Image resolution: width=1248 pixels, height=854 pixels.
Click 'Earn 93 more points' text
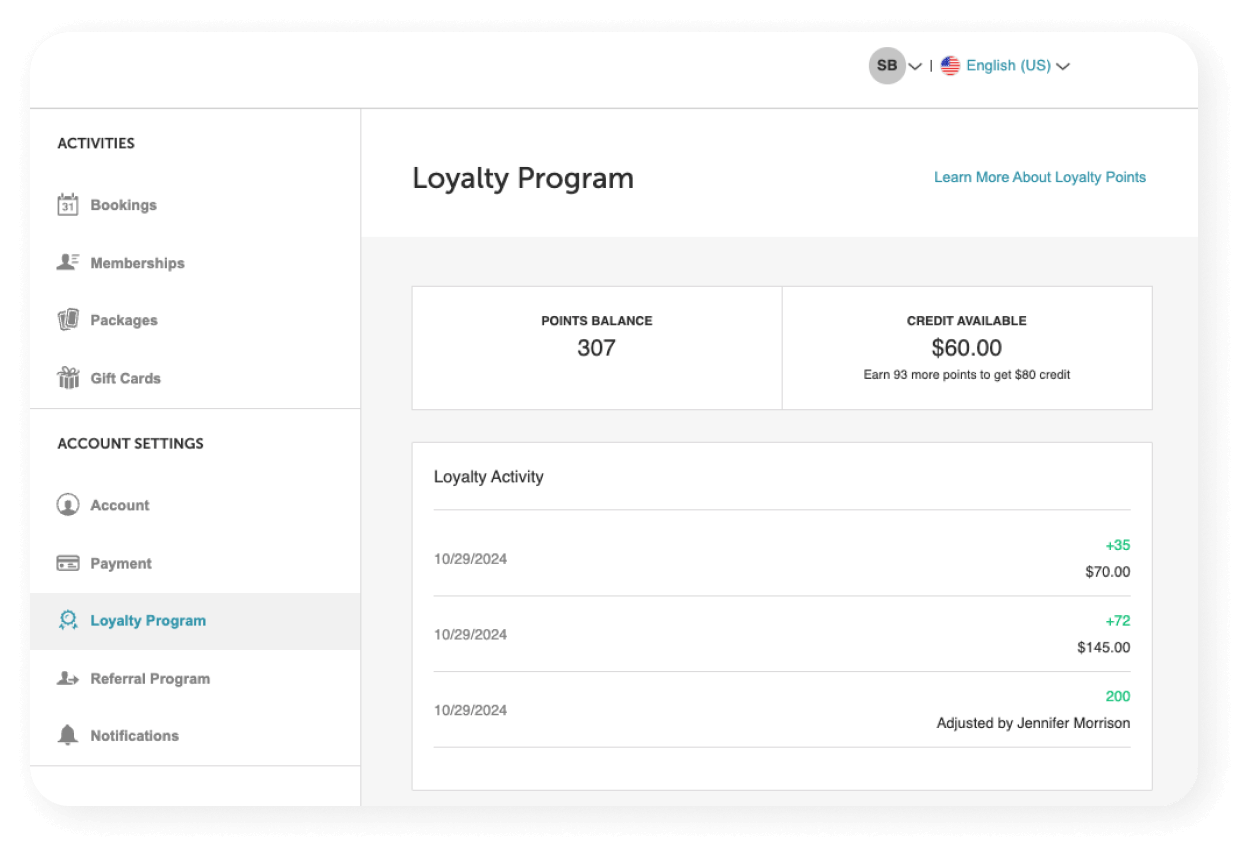click(967, 375)
